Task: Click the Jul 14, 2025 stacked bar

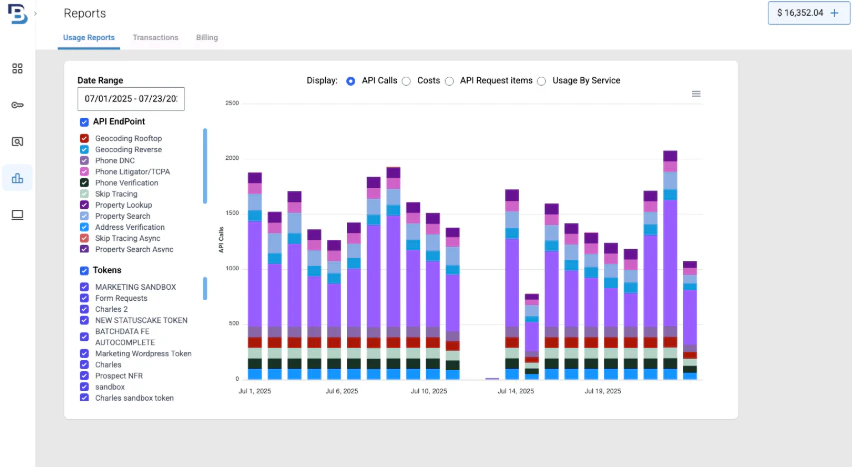Action: tap(512, 284)
